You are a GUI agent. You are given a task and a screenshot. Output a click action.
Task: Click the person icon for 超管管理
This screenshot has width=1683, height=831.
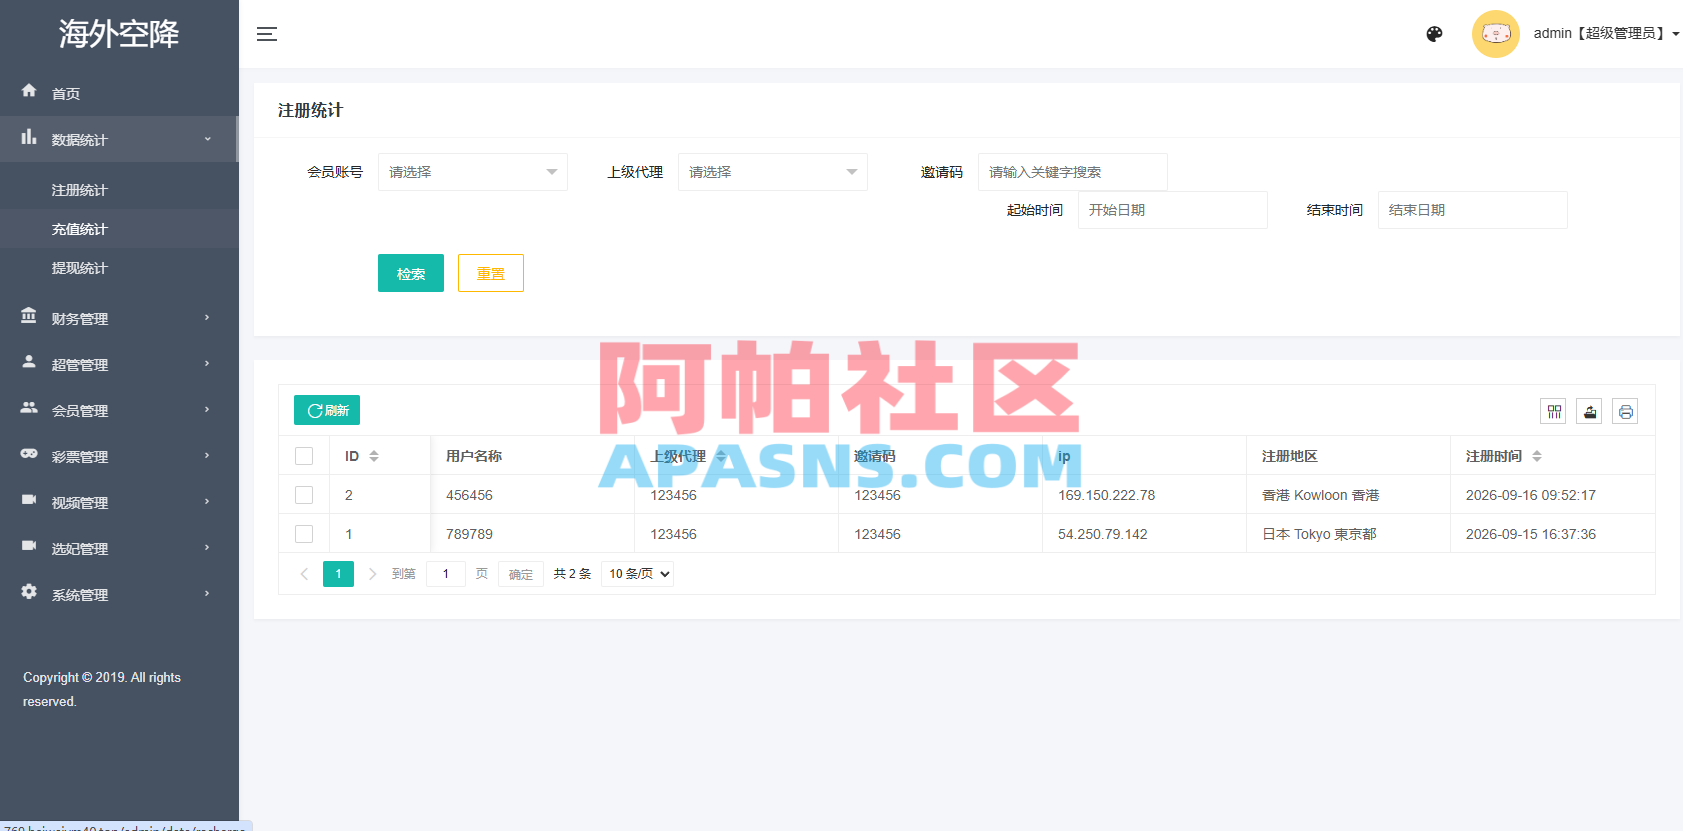(29, 362)
